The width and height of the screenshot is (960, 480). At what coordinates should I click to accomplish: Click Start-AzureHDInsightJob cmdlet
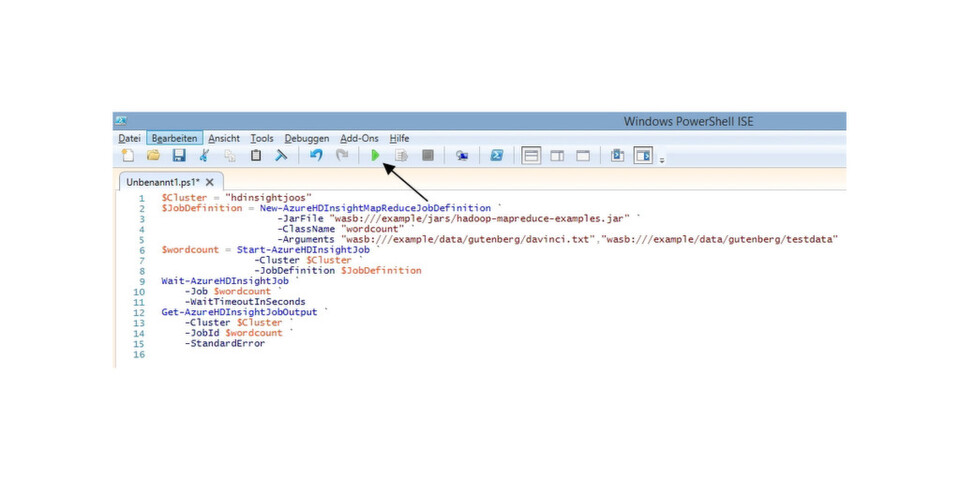(303, 250)
